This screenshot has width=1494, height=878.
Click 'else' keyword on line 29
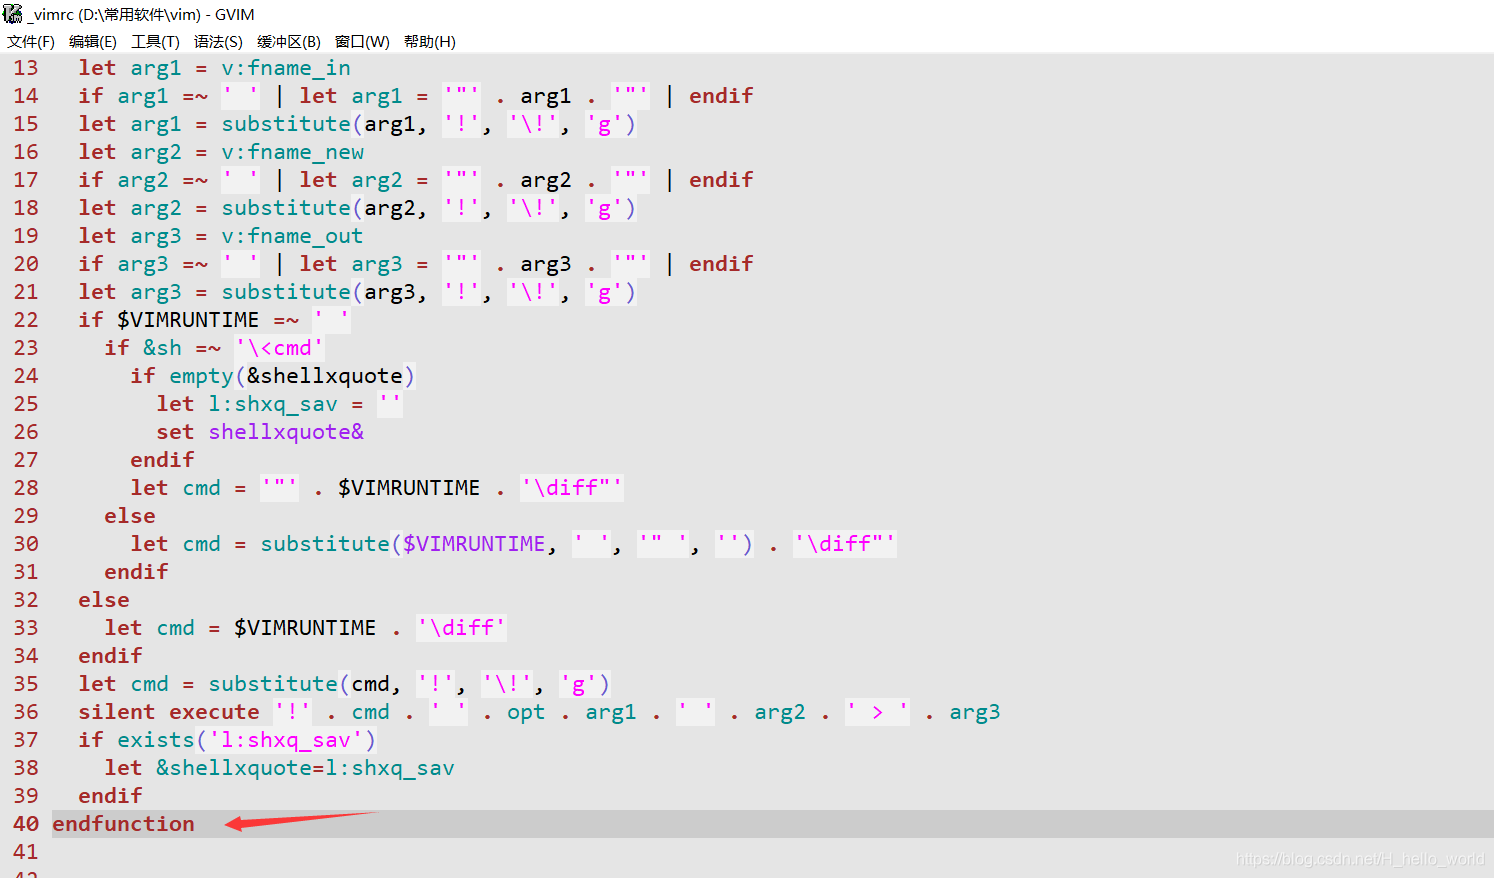(130, 516)
